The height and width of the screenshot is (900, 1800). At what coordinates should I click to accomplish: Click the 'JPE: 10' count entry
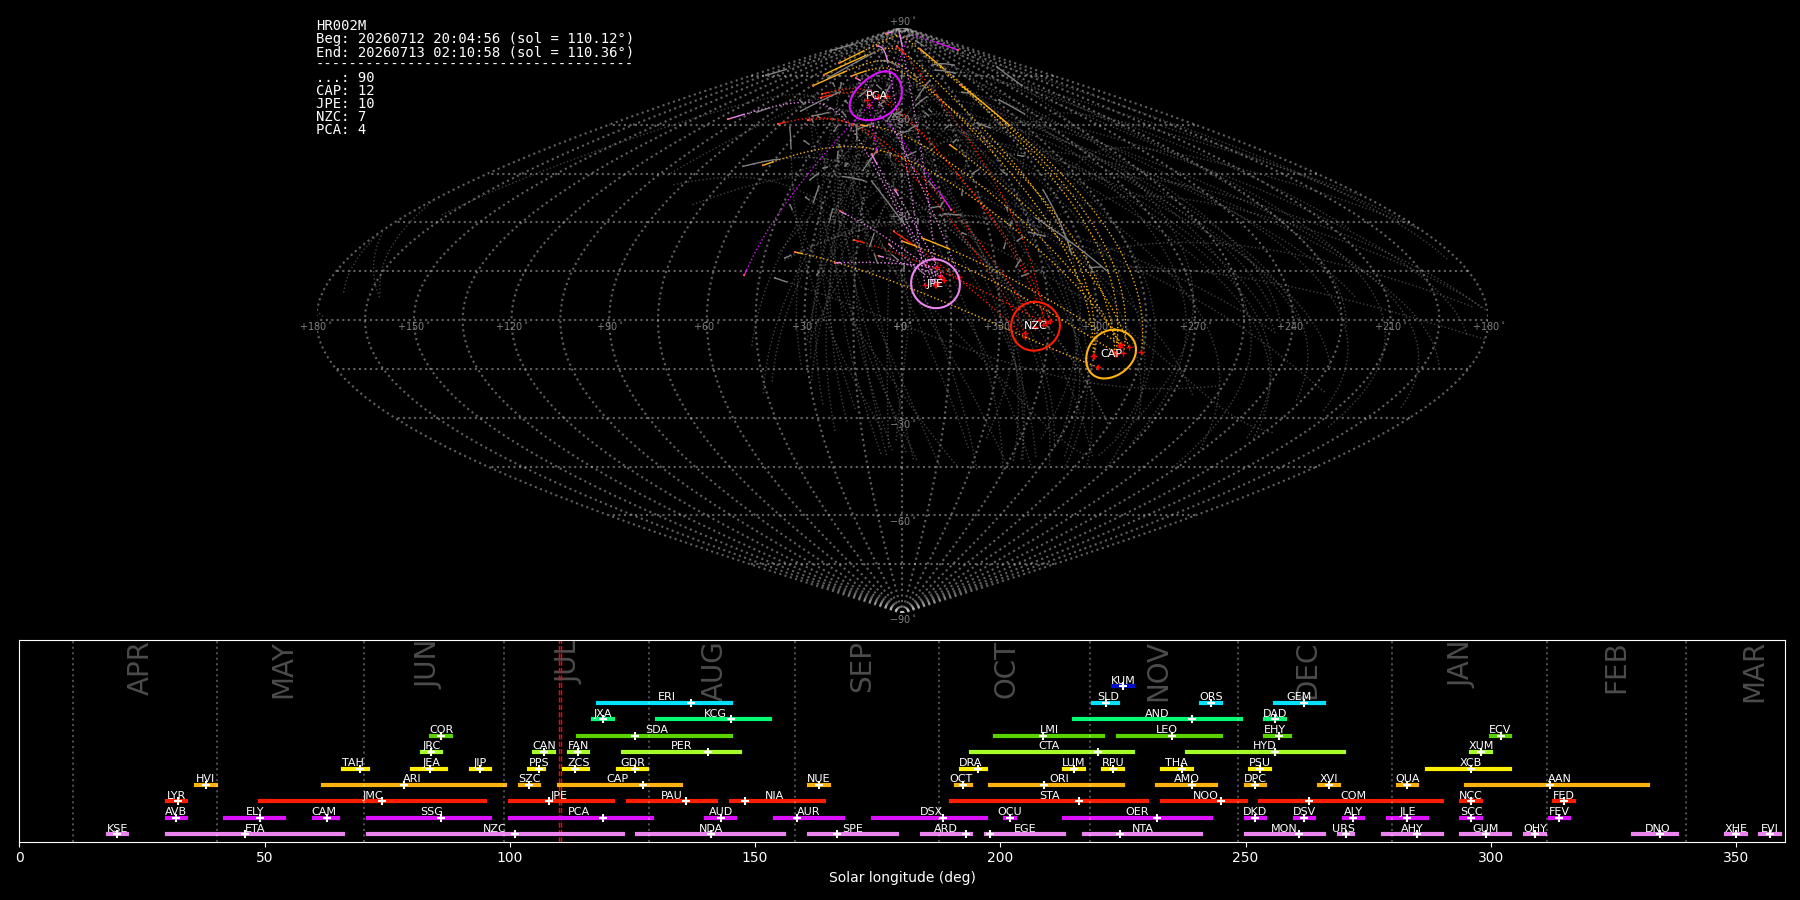pyautogui.click(x=345, y=104)
